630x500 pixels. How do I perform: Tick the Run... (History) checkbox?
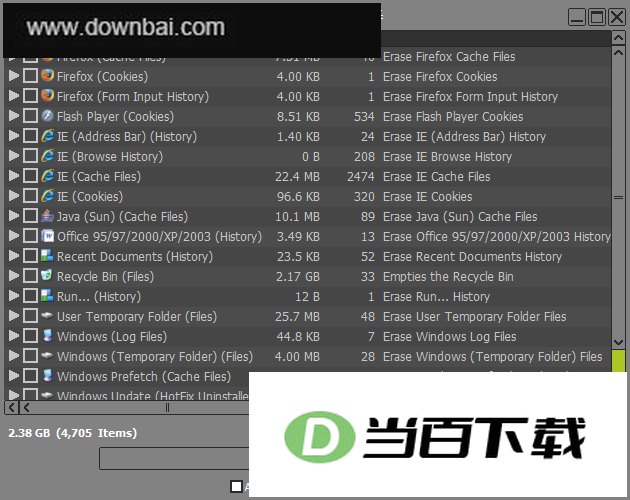click(30, 296)
